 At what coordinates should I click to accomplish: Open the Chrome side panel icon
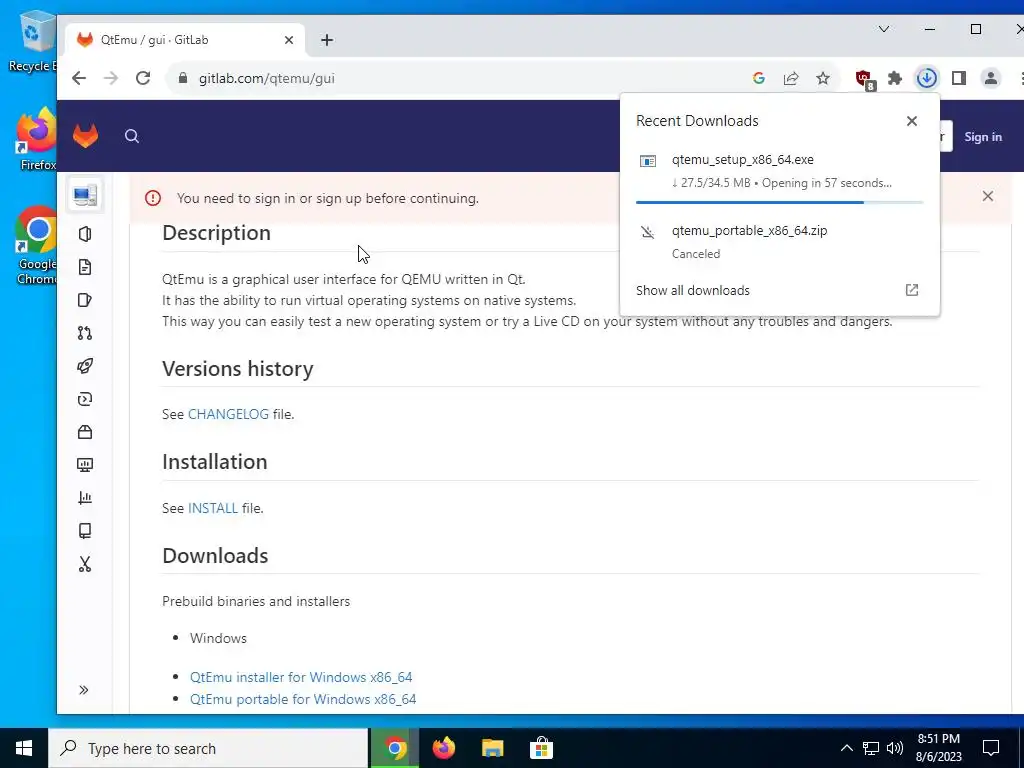pos(959,78)
